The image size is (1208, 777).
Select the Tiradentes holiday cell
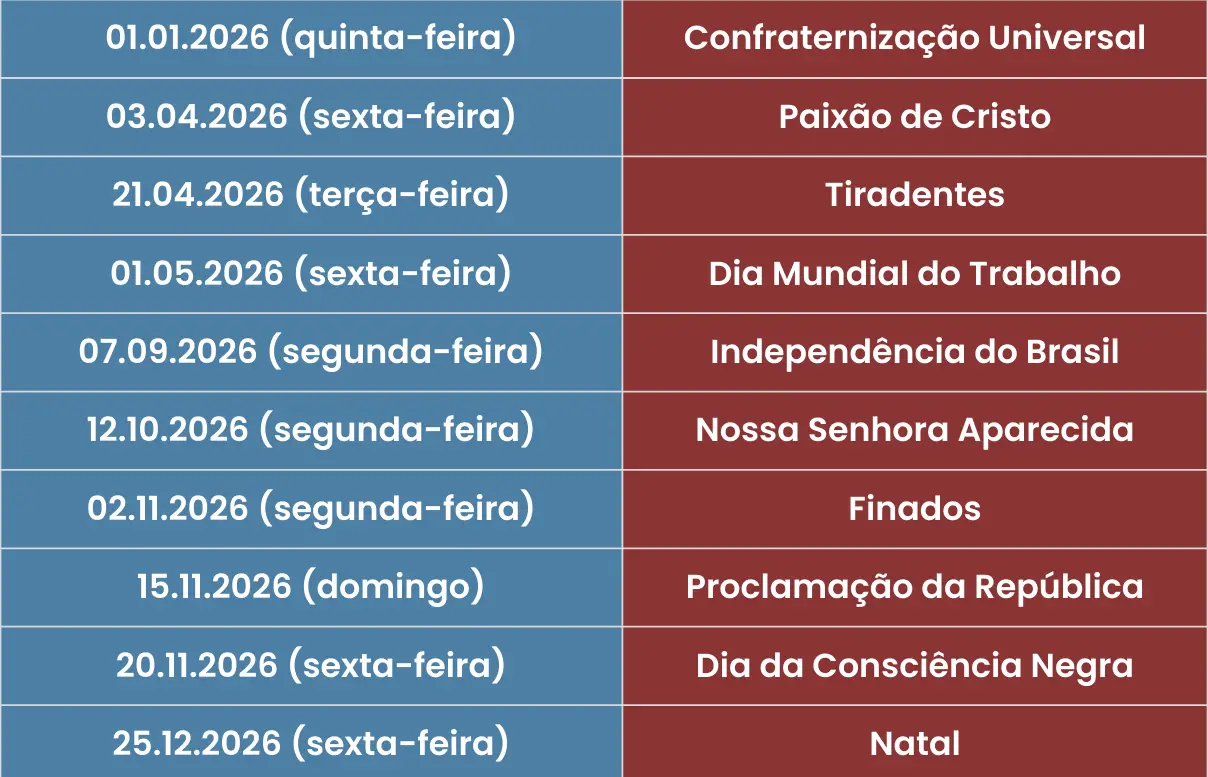914,194
